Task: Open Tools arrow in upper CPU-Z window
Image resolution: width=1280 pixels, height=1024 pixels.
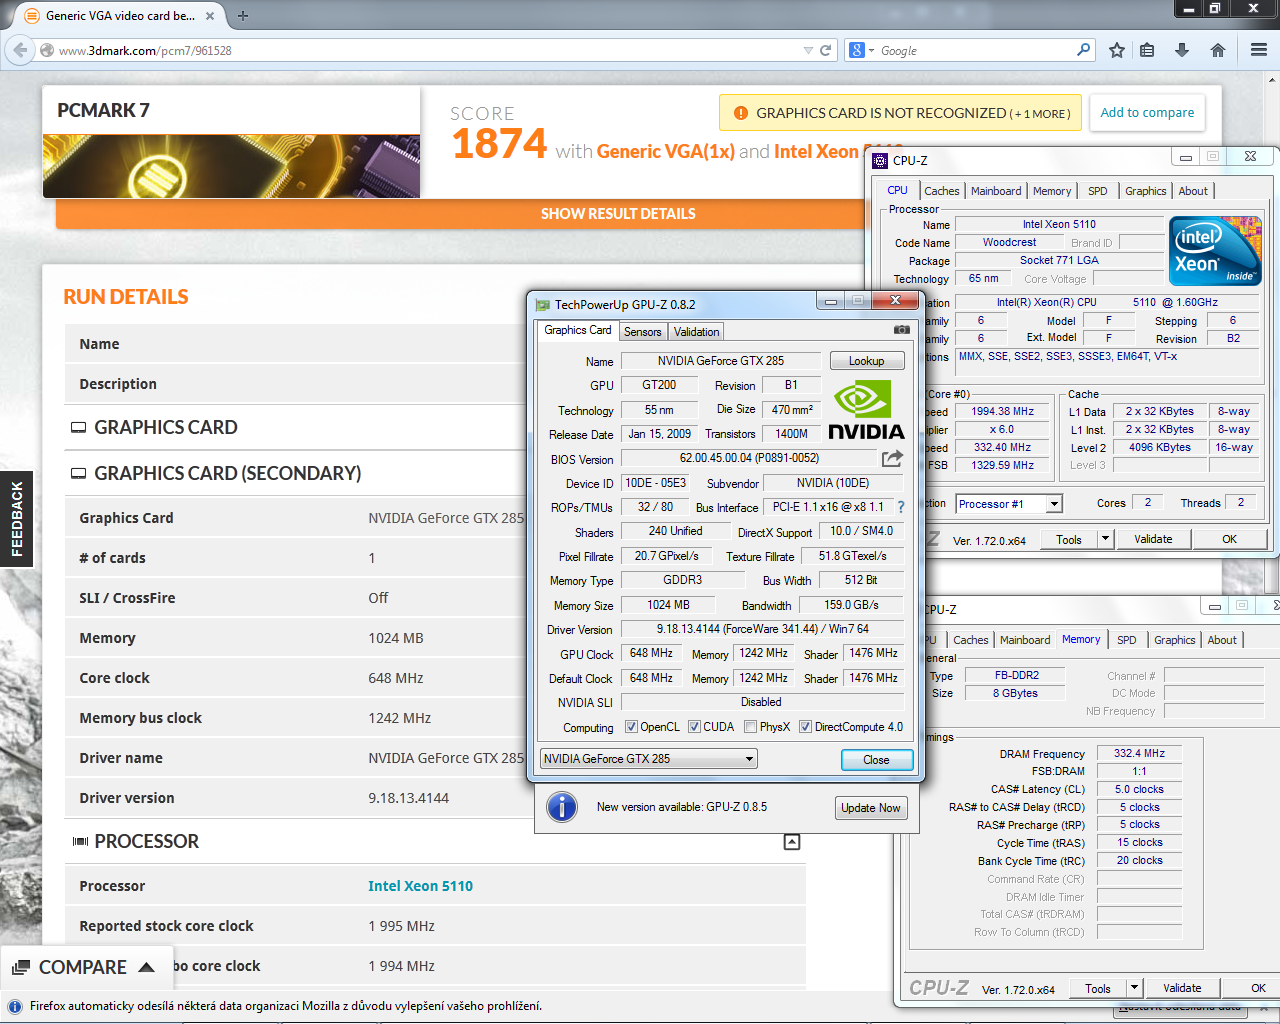Action: 1105,539
